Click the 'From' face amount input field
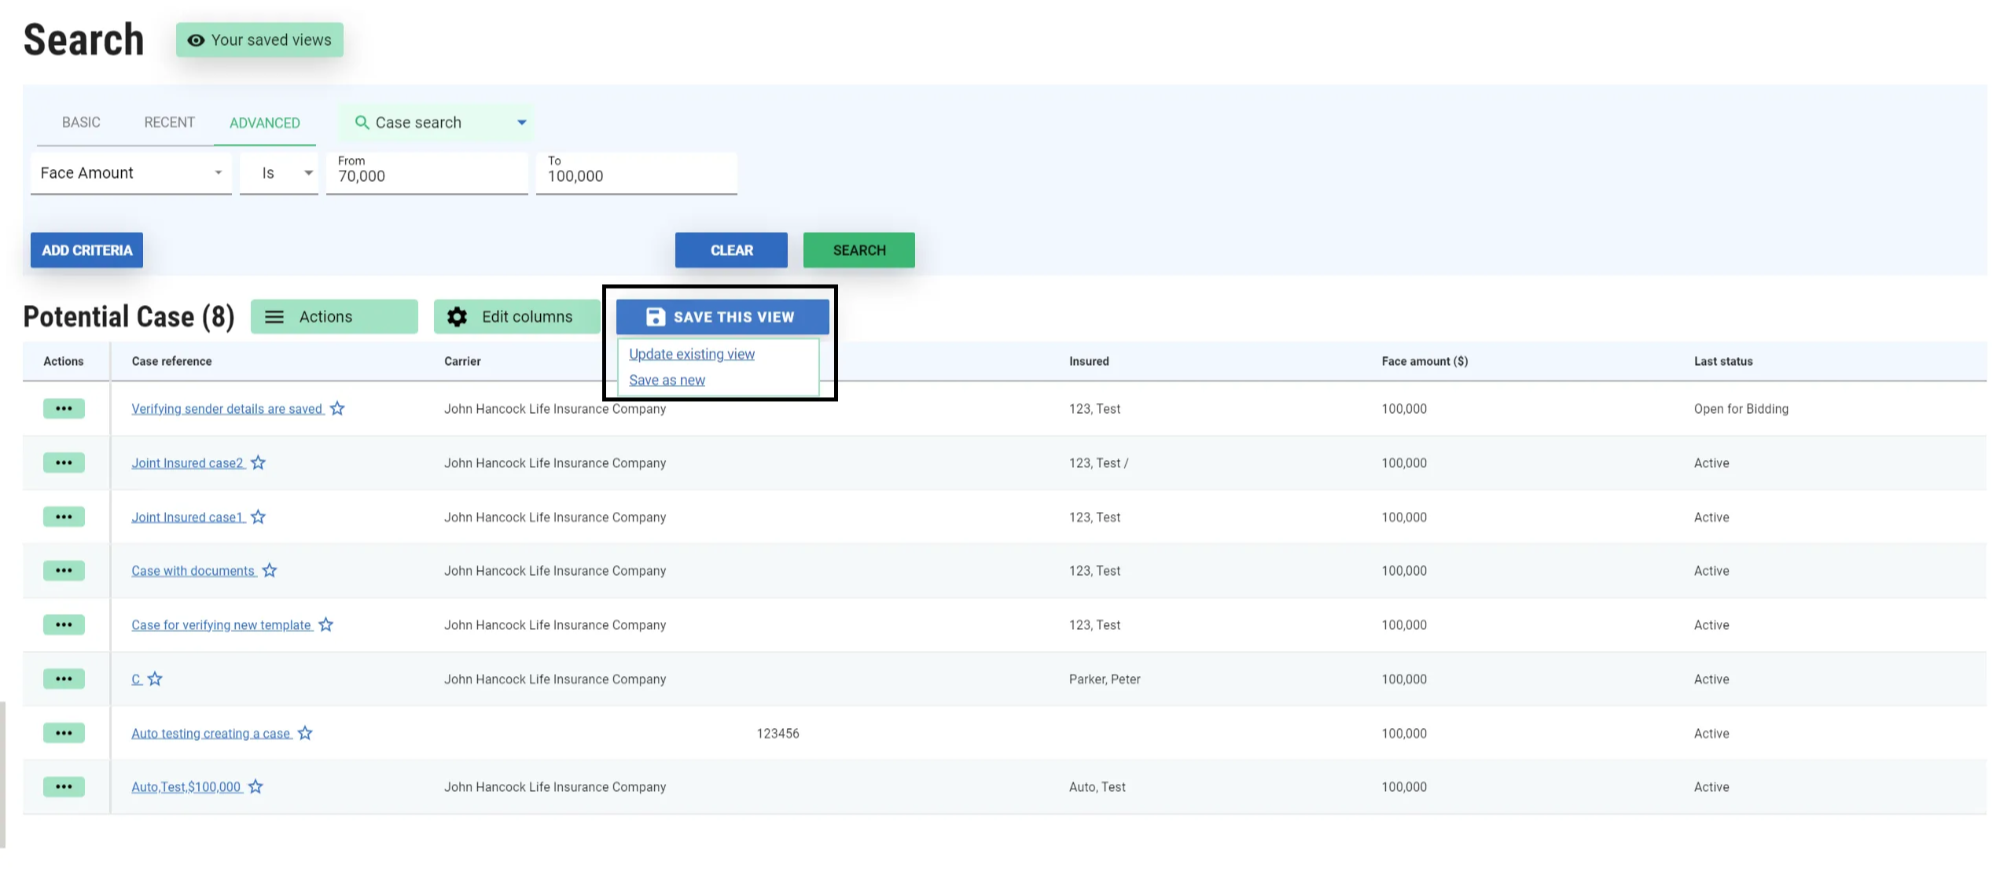 click(x=427, y=176)
